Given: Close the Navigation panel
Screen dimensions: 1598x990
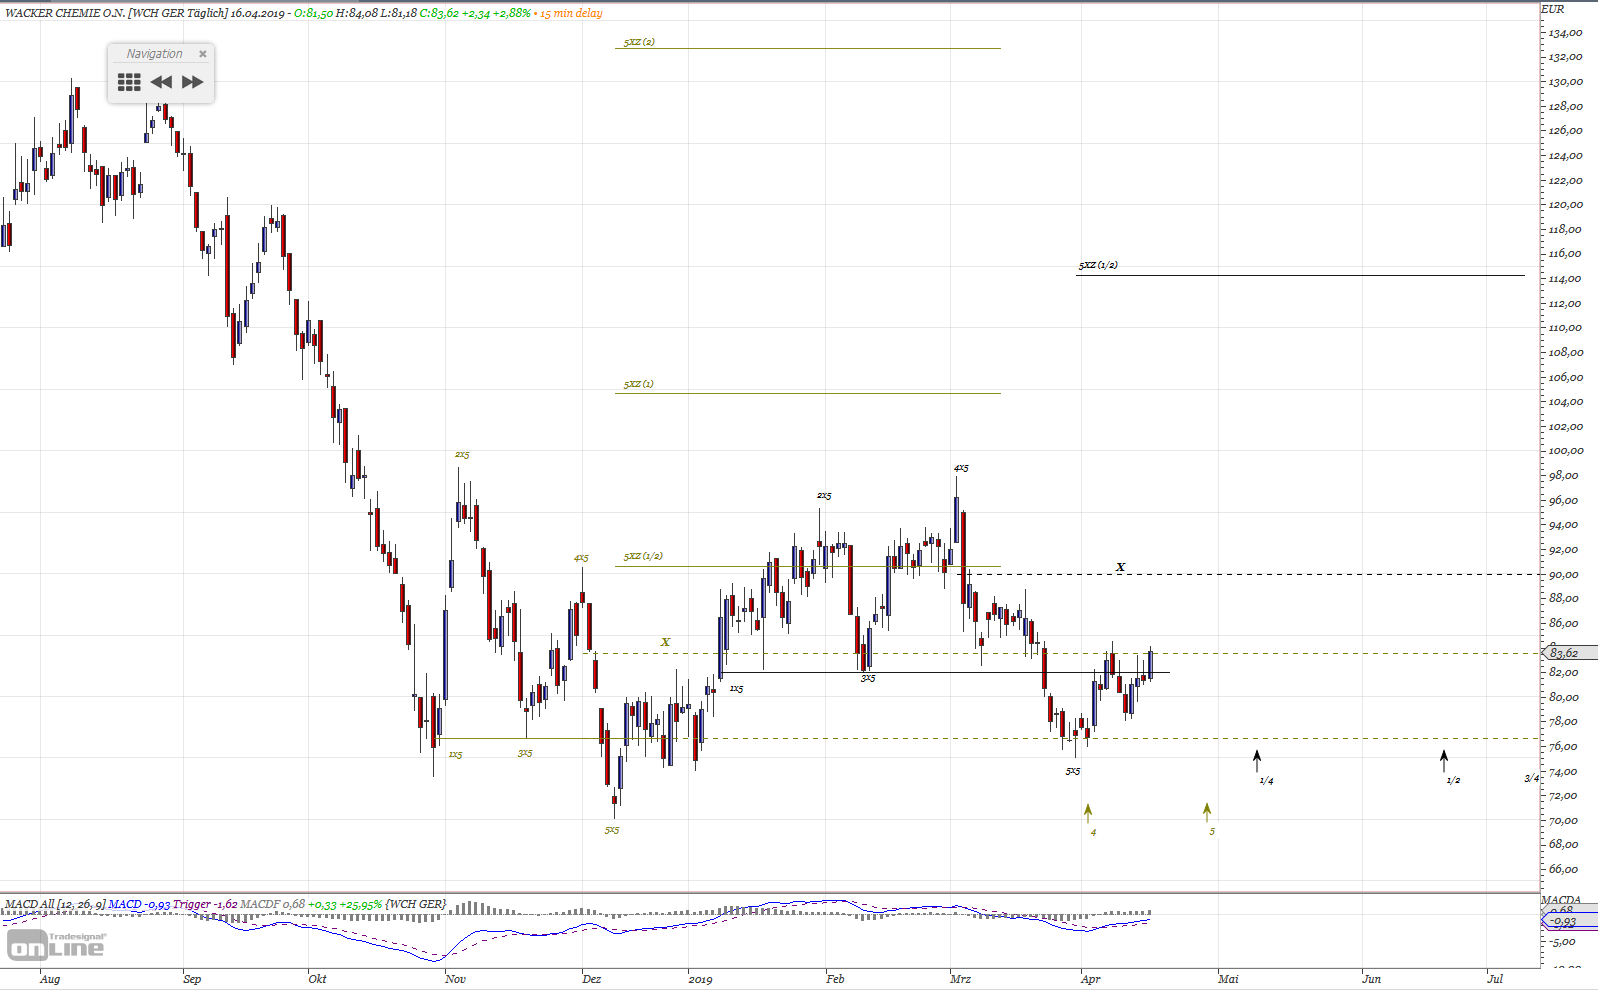Looking at the screenshot, I should click(203, 54).
